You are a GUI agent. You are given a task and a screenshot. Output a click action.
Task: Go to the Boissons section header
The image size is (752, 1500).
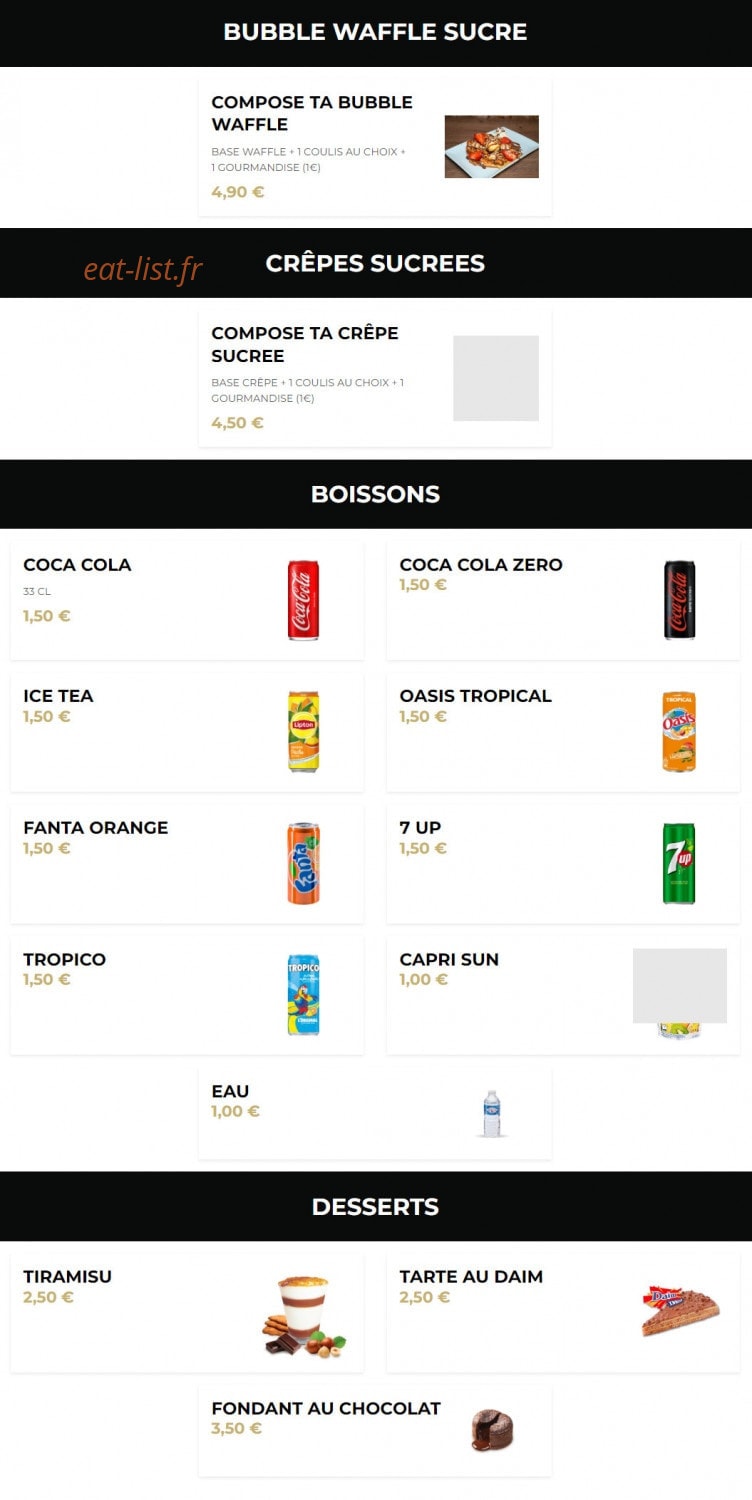tap(375, 494)
